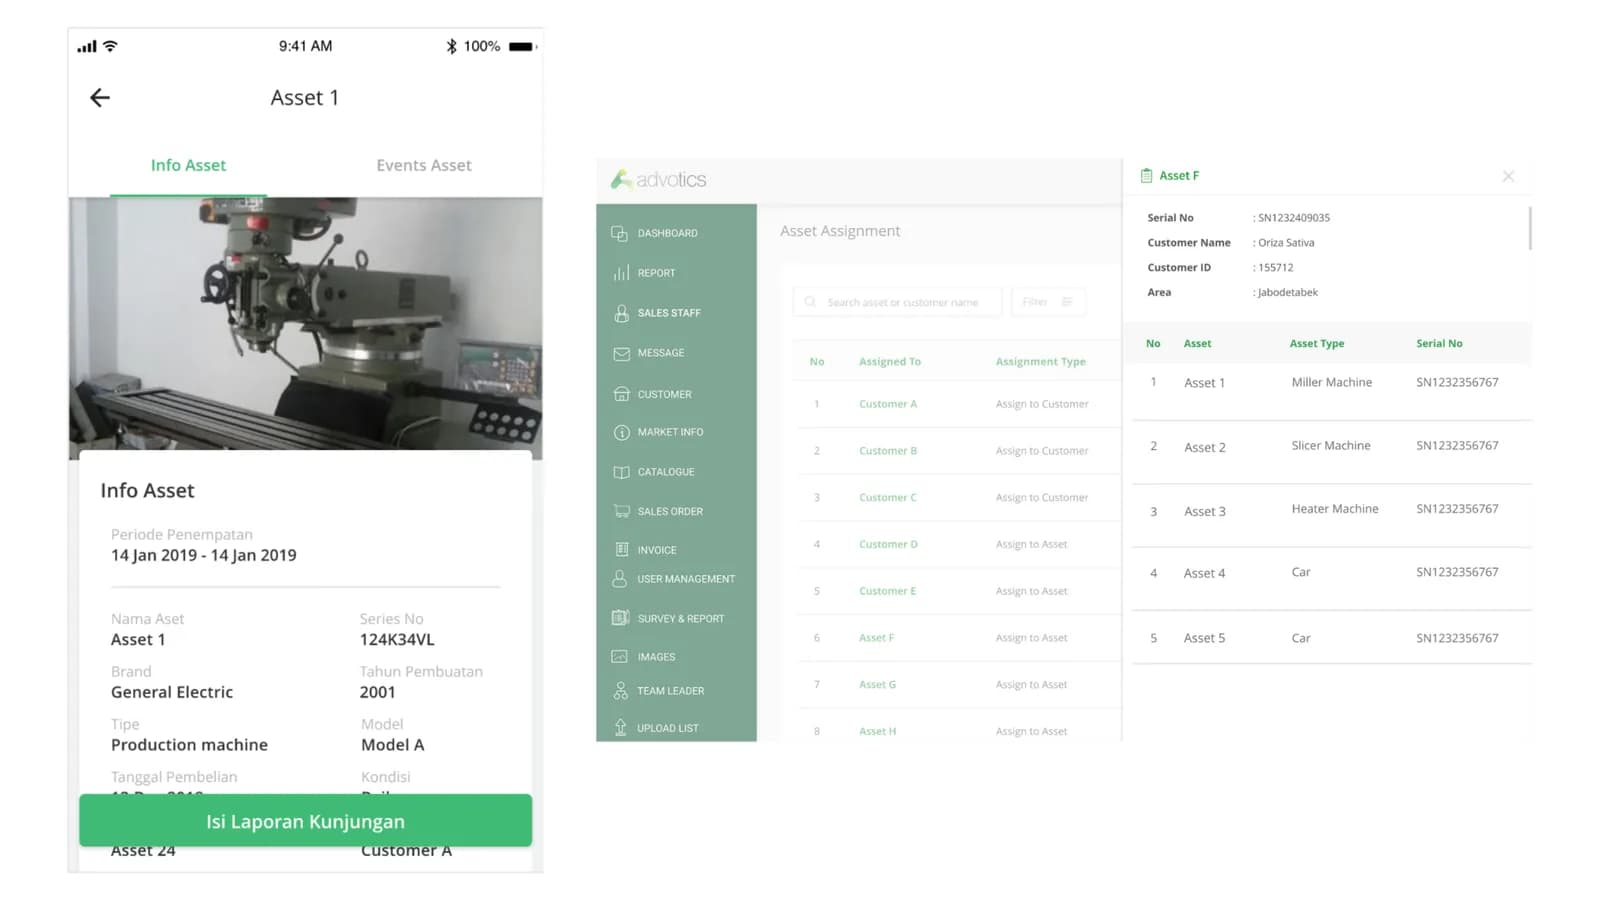The height and width of the screenshot is (900, 1600).
Task: Open the Team Leader icon
Action: tap(620, 691)
